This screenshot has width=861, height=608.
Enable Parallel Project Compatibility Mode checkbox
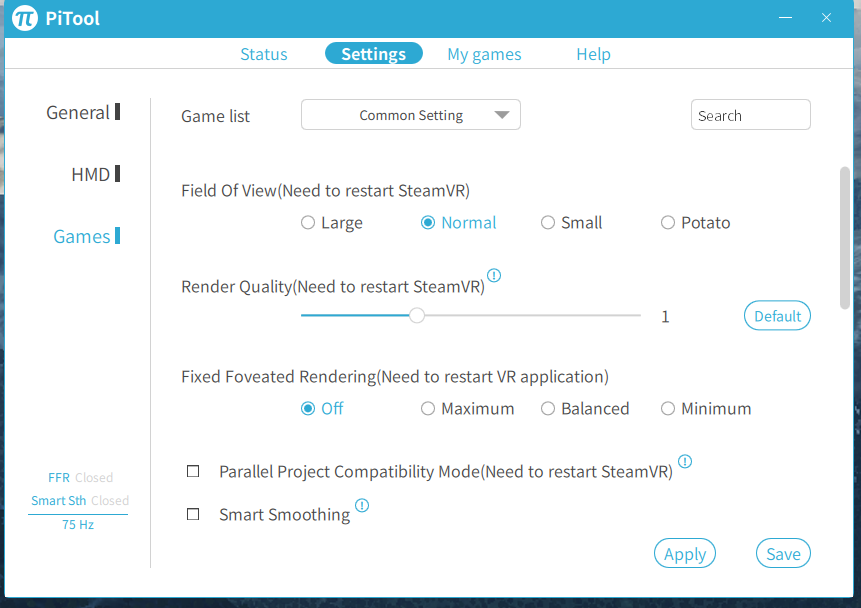tap(193, 471)
